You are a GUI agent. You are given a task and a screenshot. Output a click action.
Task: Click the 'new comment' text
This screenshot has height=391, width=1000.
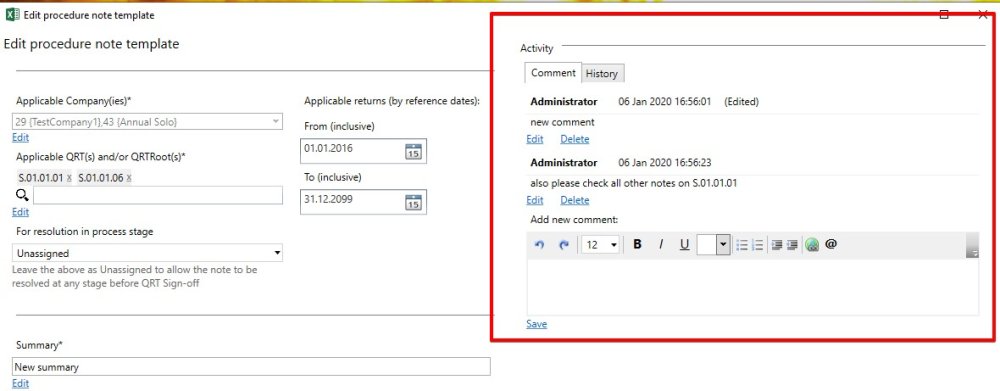[562, 122]
